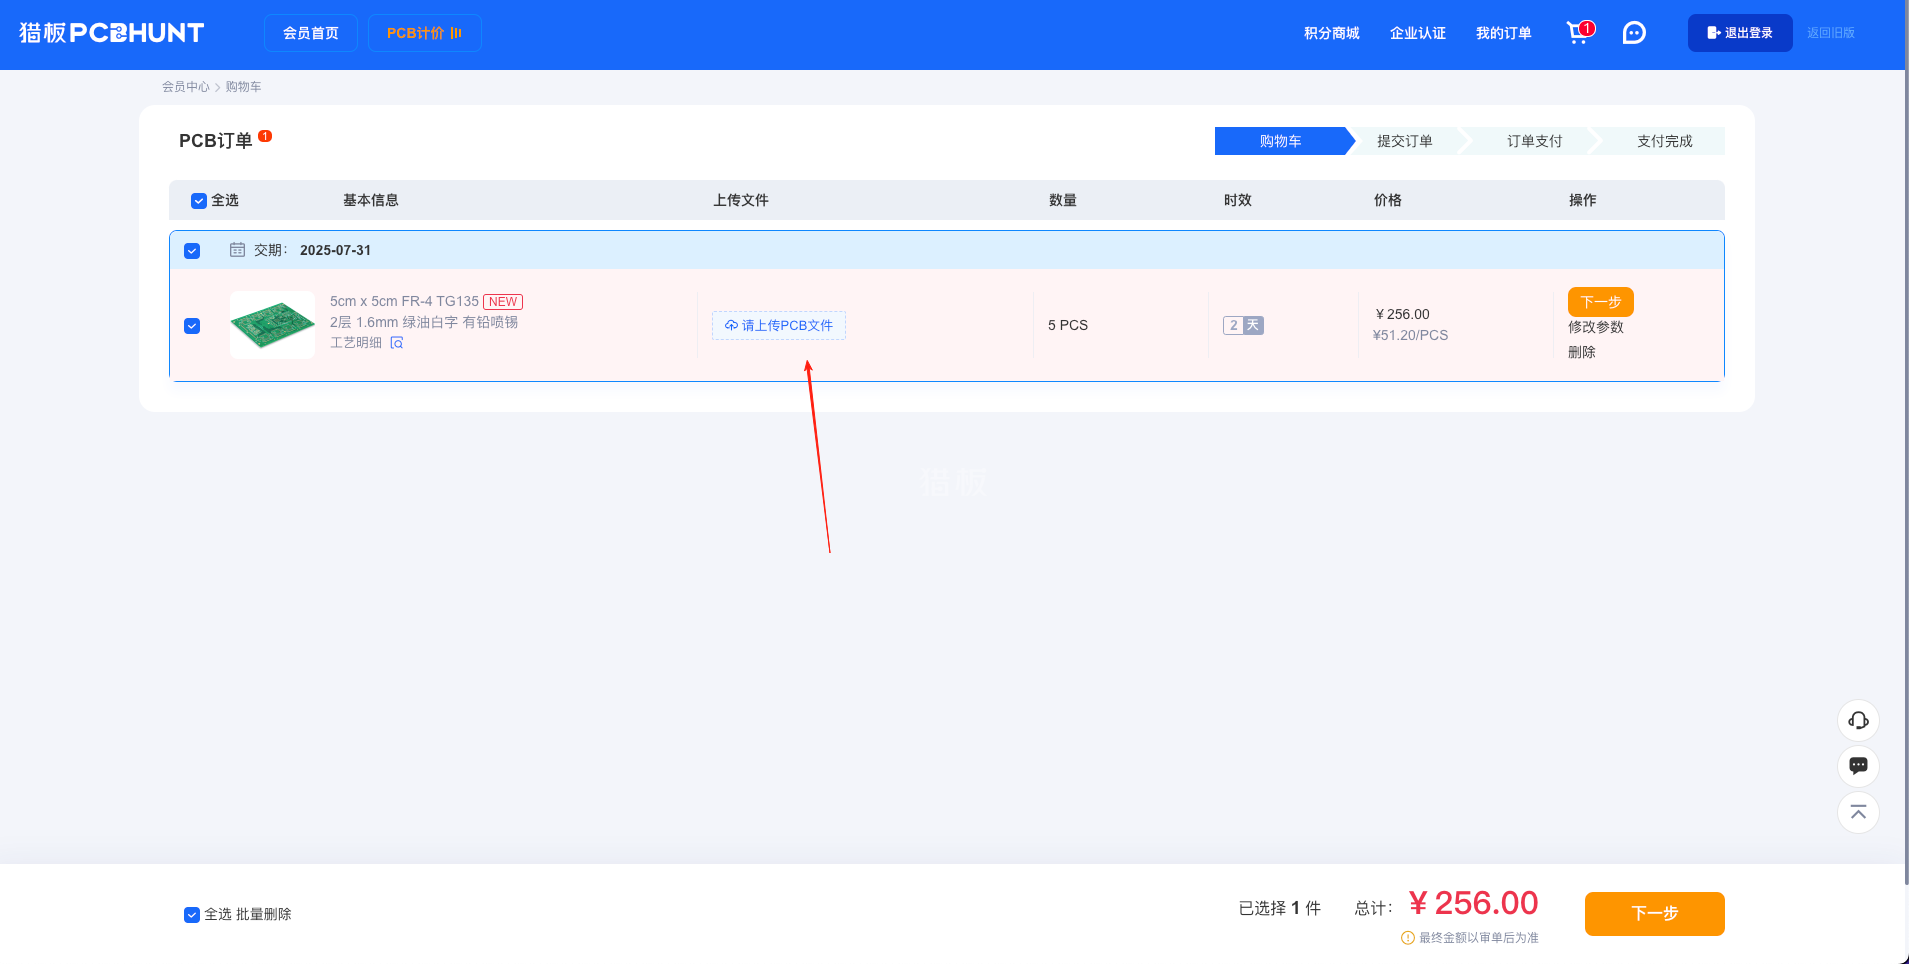Image resolution: width=1909 pixels, height=964 pixels.
Task: Click the 工艺明细 preview magnifier icon
Action: 398,342
